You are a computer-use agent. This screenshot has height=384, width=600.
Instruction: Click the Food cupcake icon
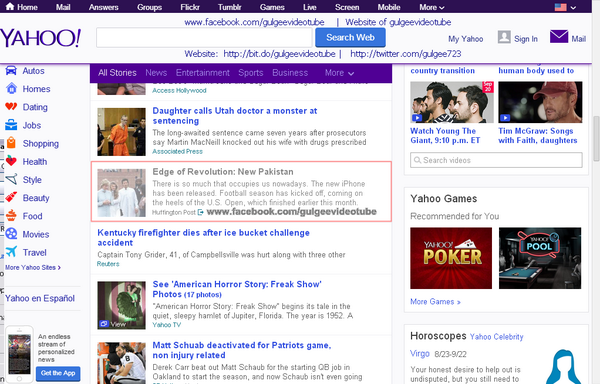[11, 215]
